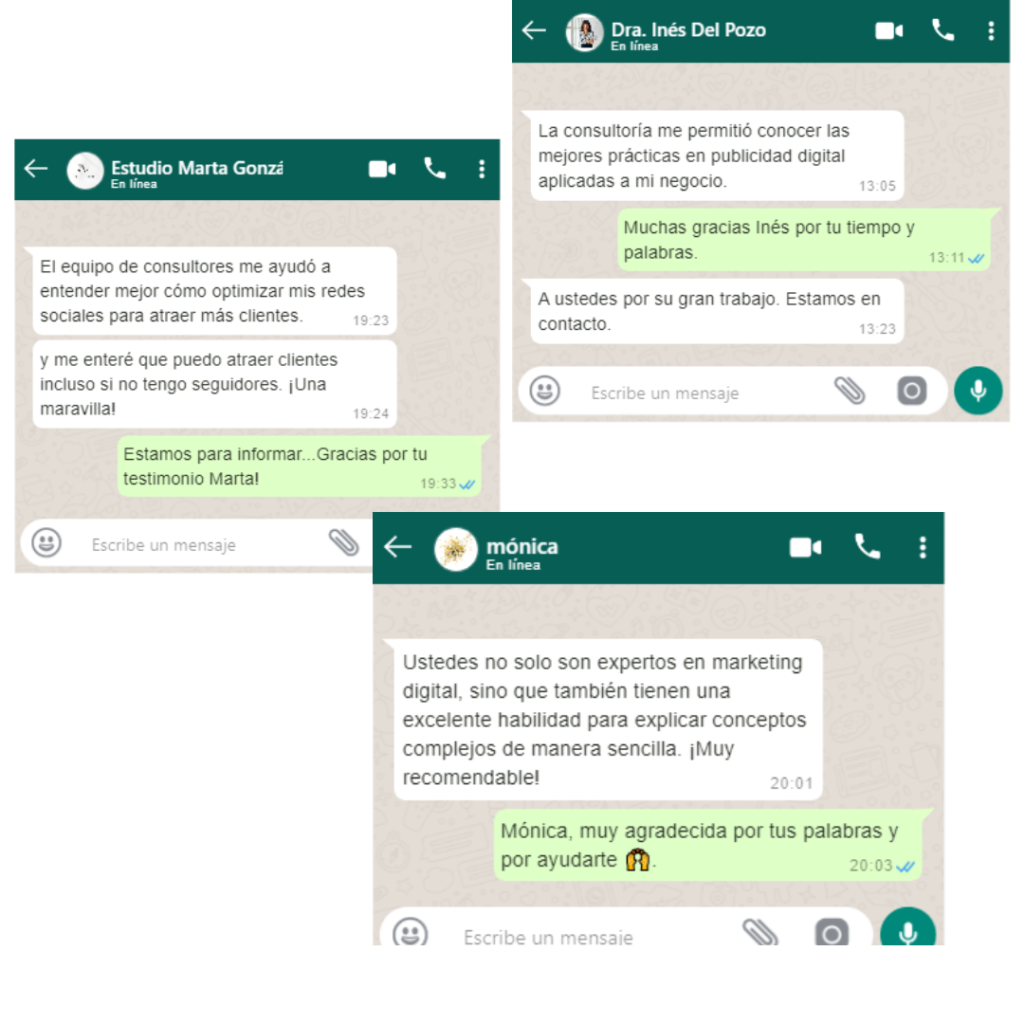Open three-dot menu in Estudio Marta chat

(481, 169)
